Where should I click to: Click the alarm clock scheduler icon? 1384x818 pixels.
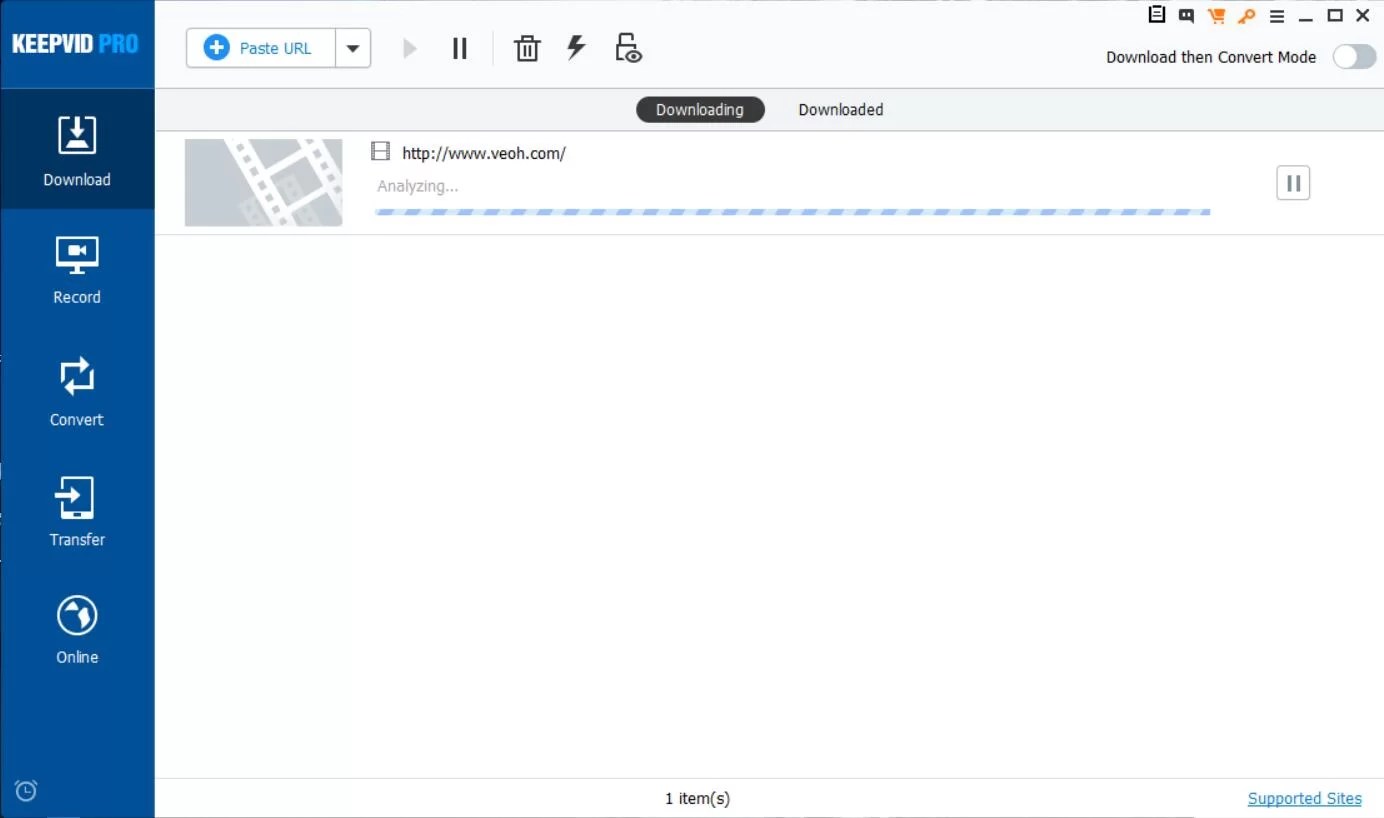[x=27, y=790]
